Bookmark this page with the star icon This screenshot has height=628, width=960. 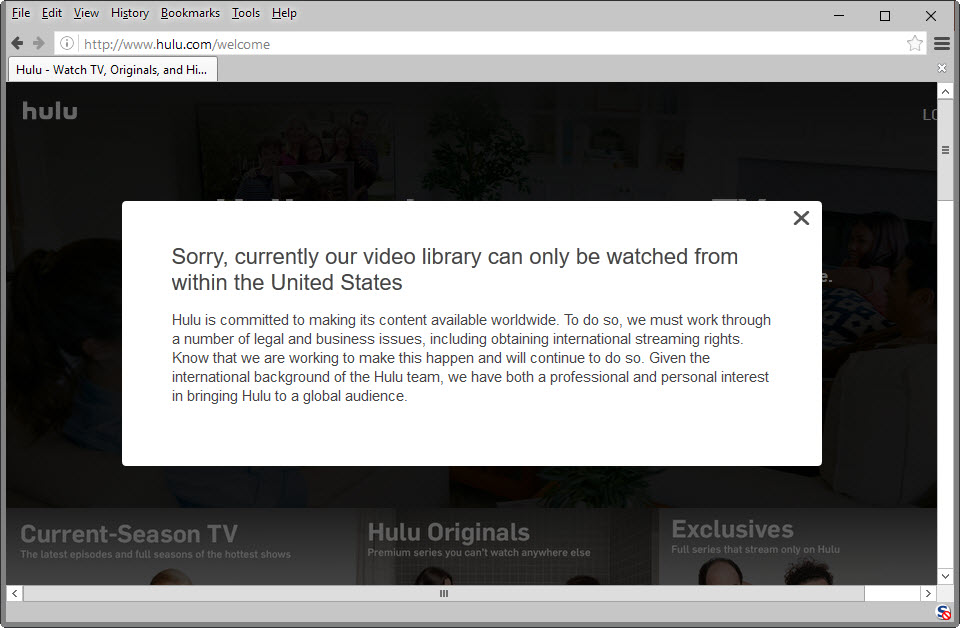pos(915,43)
